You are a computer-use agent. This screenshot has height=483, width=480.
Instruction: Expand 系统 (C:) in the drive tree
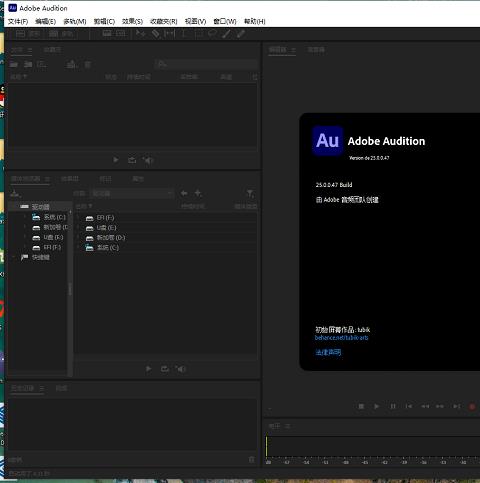coord(25,217)
